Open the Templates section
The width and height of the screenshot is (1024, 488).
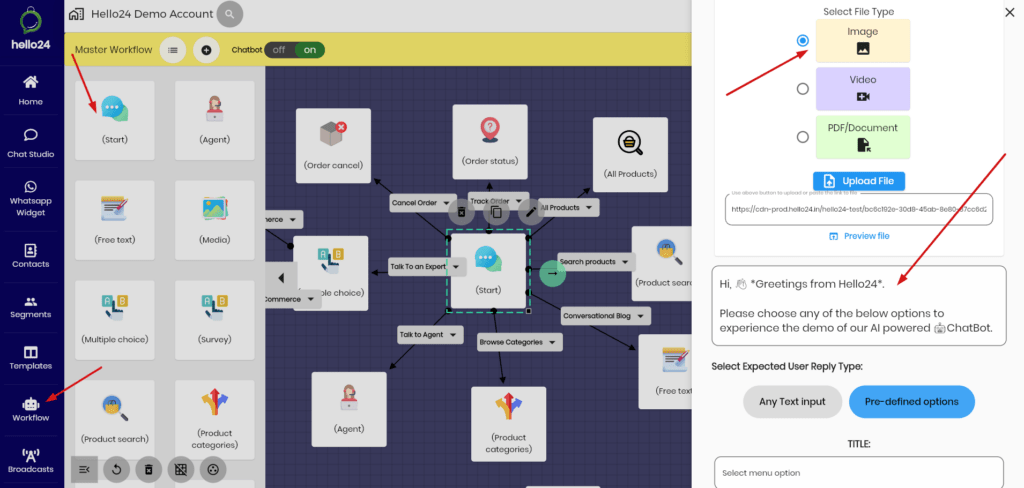pos(30,357)
